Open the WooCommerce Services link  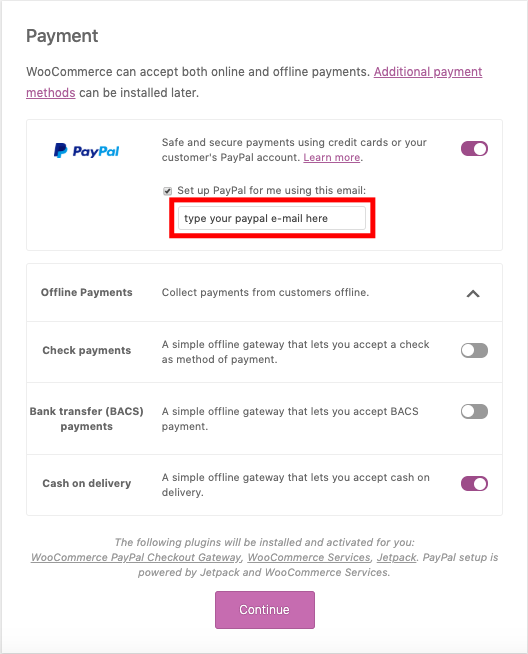[309, 557]
